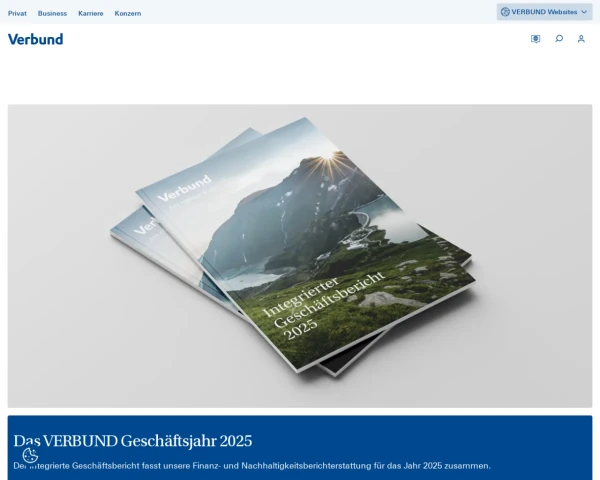Open the cookie settings icon
The height and width of the screenshot is (480, 600).
30,456
